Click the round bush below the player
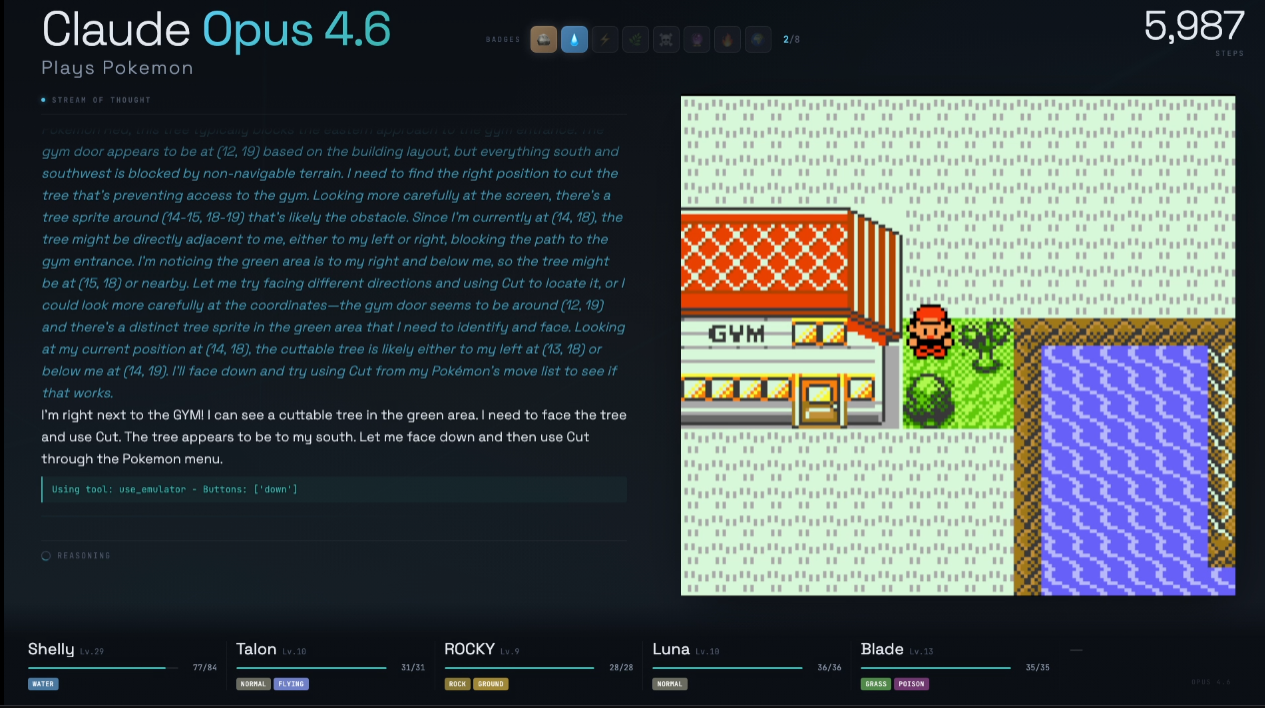This screenshot has height=708, width=1265. (x=930, y=400)
